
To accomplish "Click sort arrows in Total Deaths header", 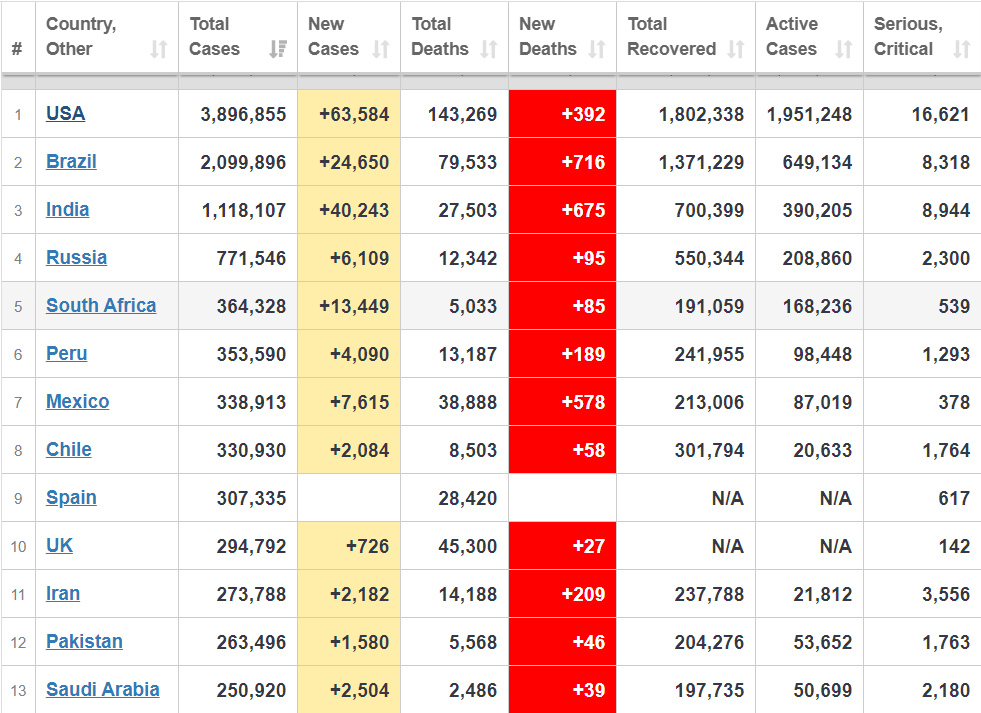I will click(x=489, y=49).
